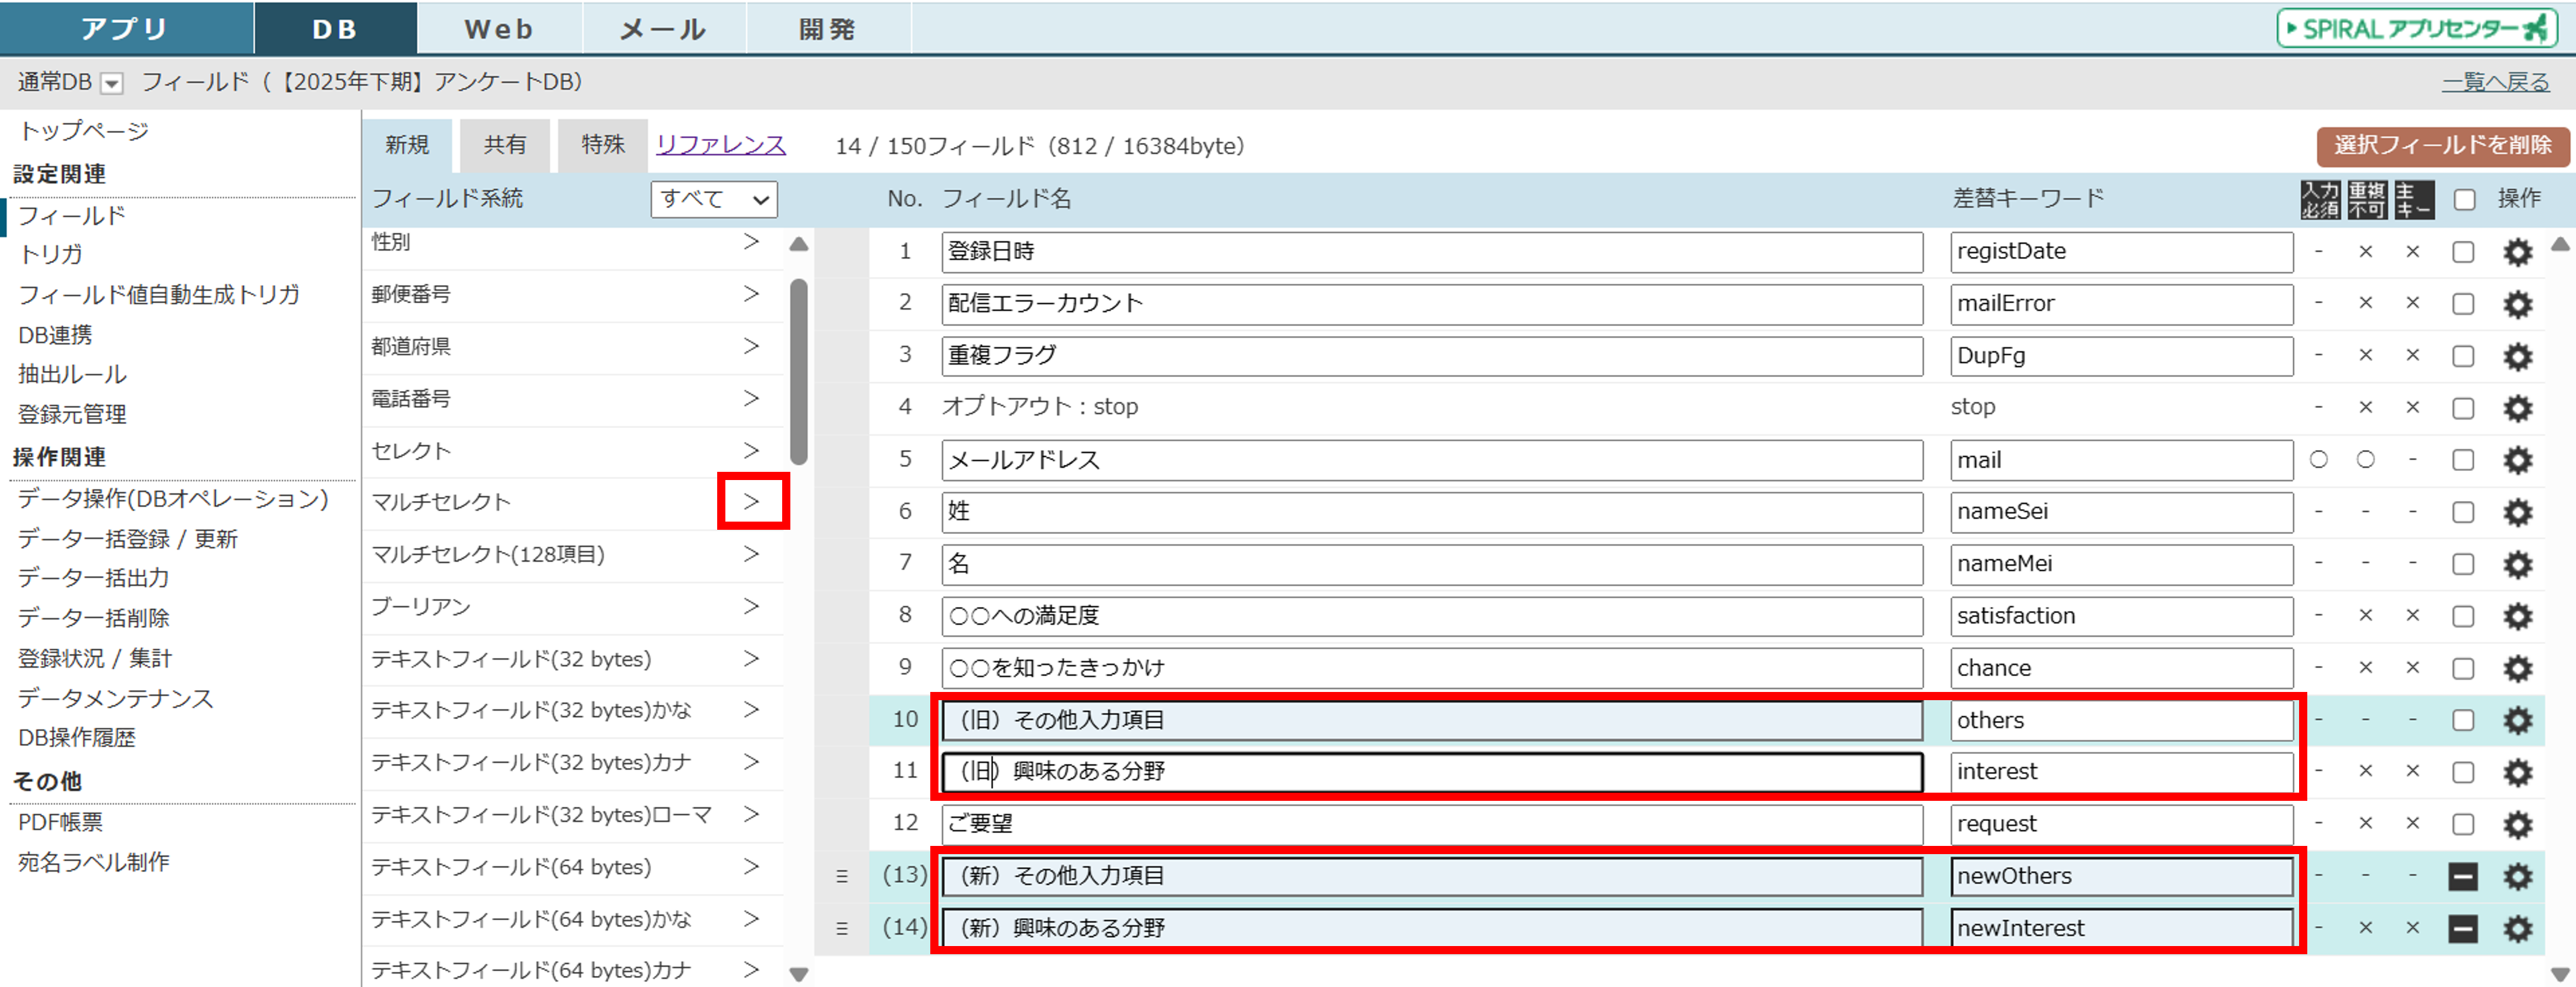
Task: Click gear icon for ご要望 row
Action: (2517, 824)
